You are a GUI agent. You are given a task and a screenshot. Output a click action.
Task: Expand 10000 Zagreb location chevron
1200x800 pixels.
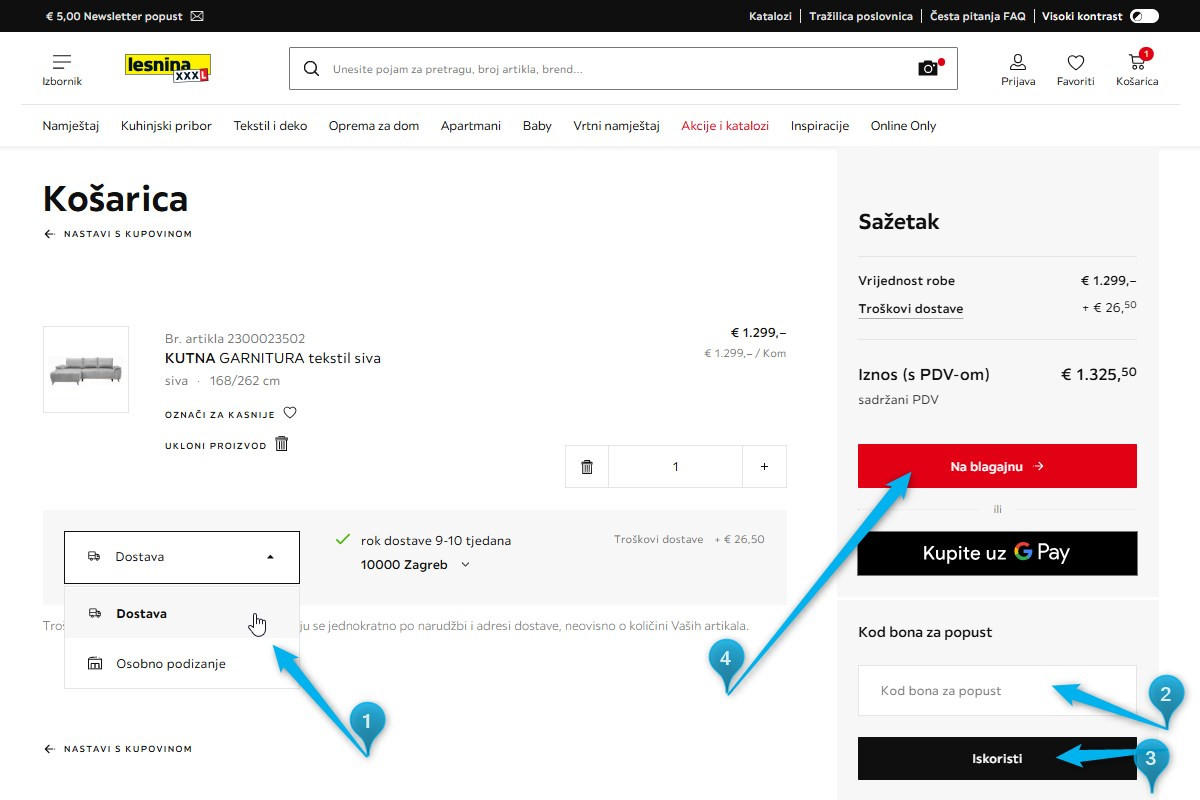point(465,565)
